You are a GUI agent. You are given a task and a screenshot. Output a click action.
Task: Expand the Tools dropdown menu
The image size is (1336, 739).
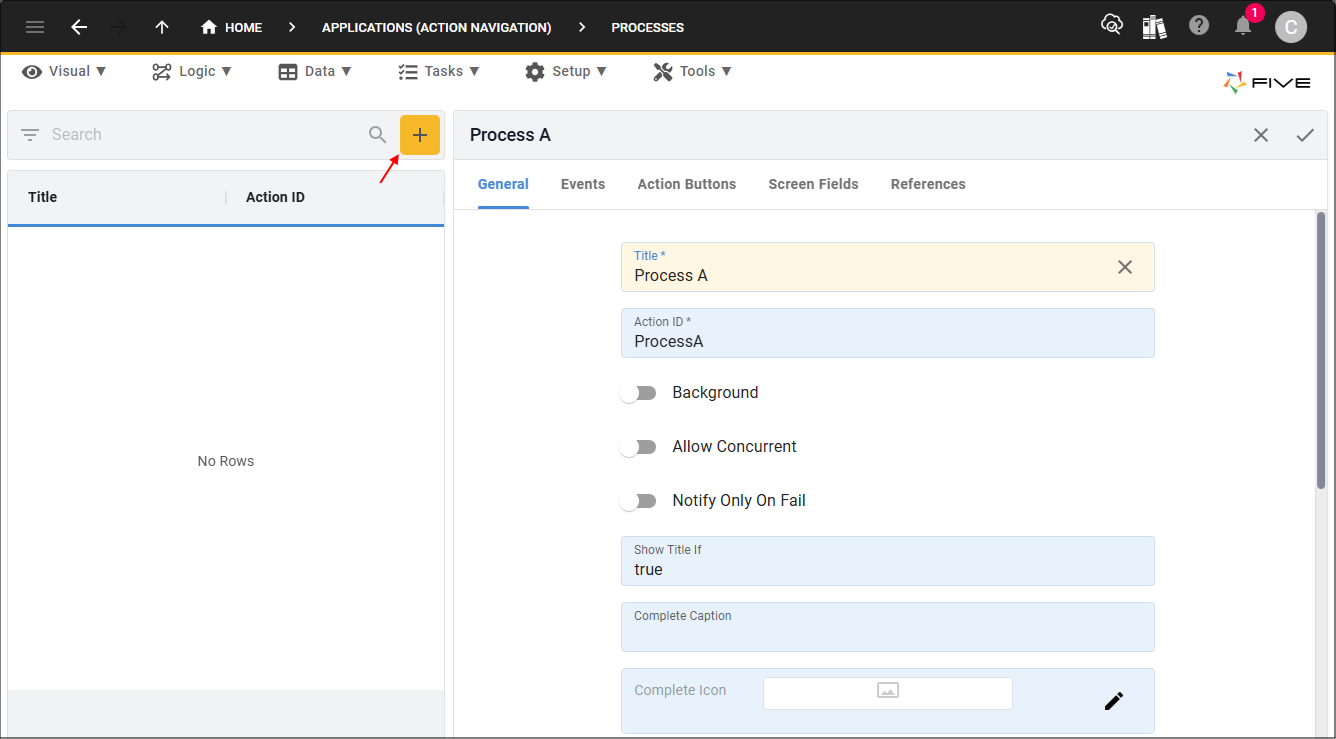692,71
